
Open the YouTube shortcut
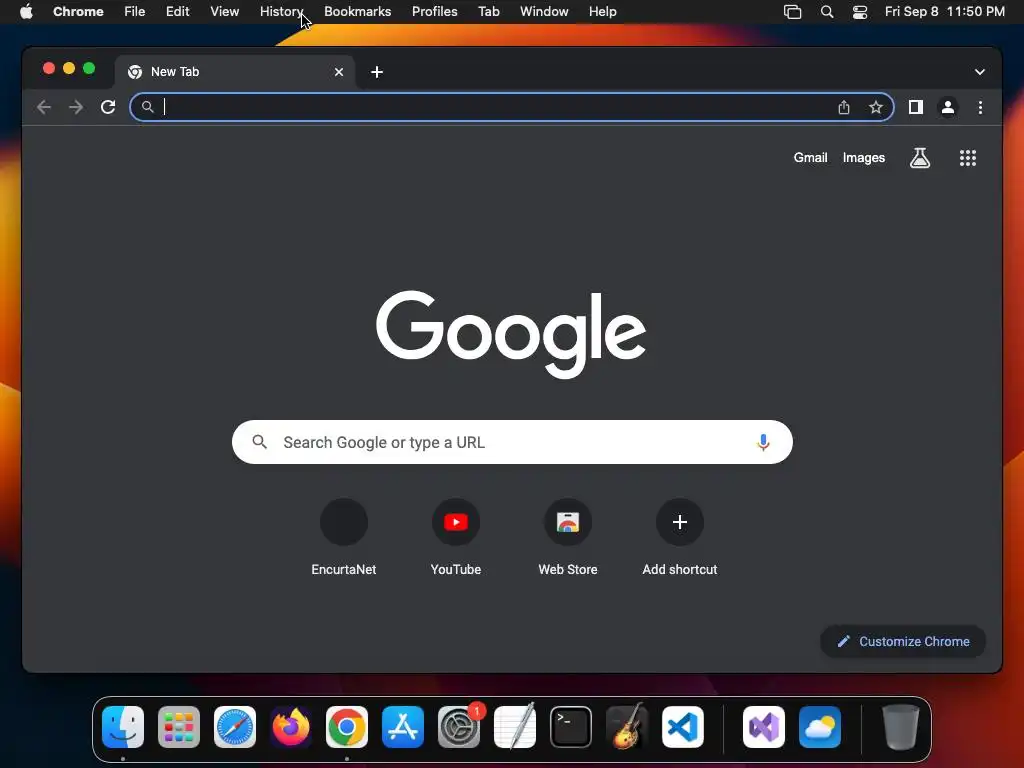tap(456, 537)
